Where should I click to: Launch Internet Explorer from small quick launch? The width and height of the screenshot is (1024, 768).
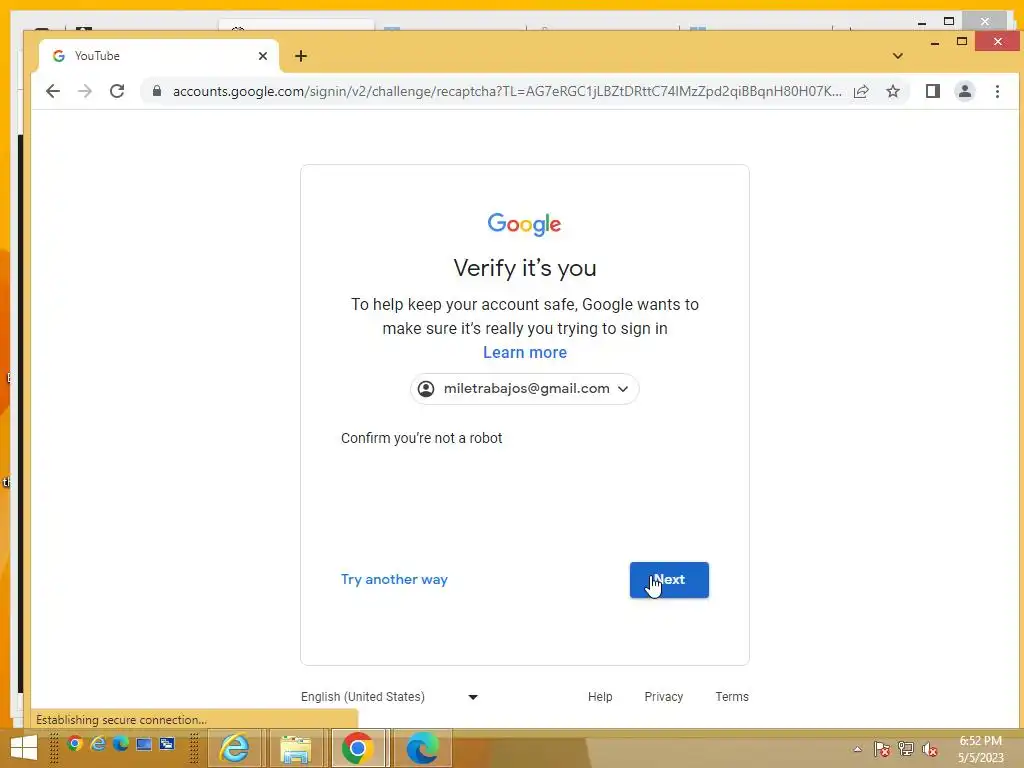pyautogui.click(x=98, y=744)
